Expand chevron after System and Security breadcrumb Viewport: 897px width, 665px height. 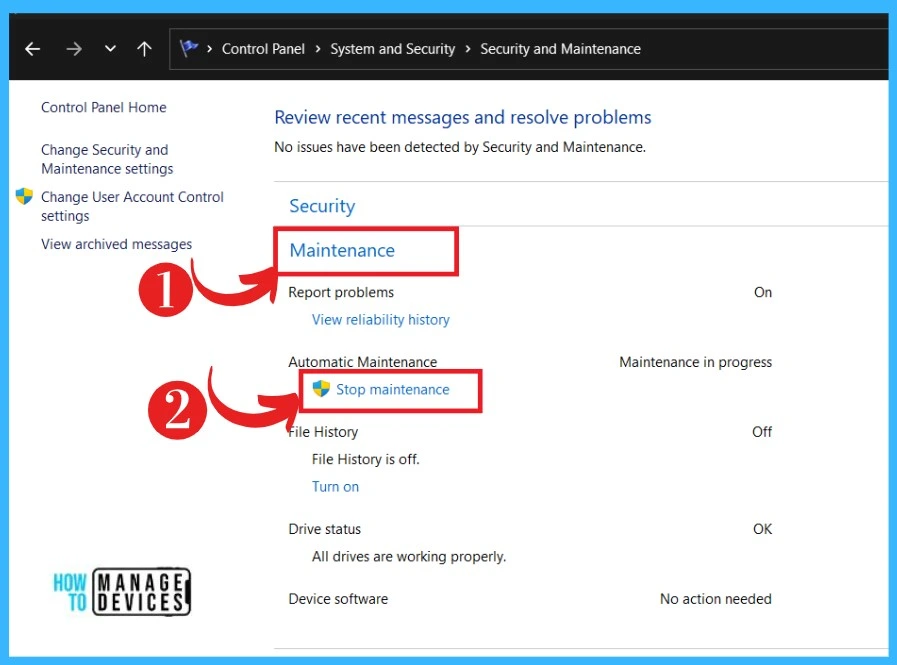pos(468,49)
